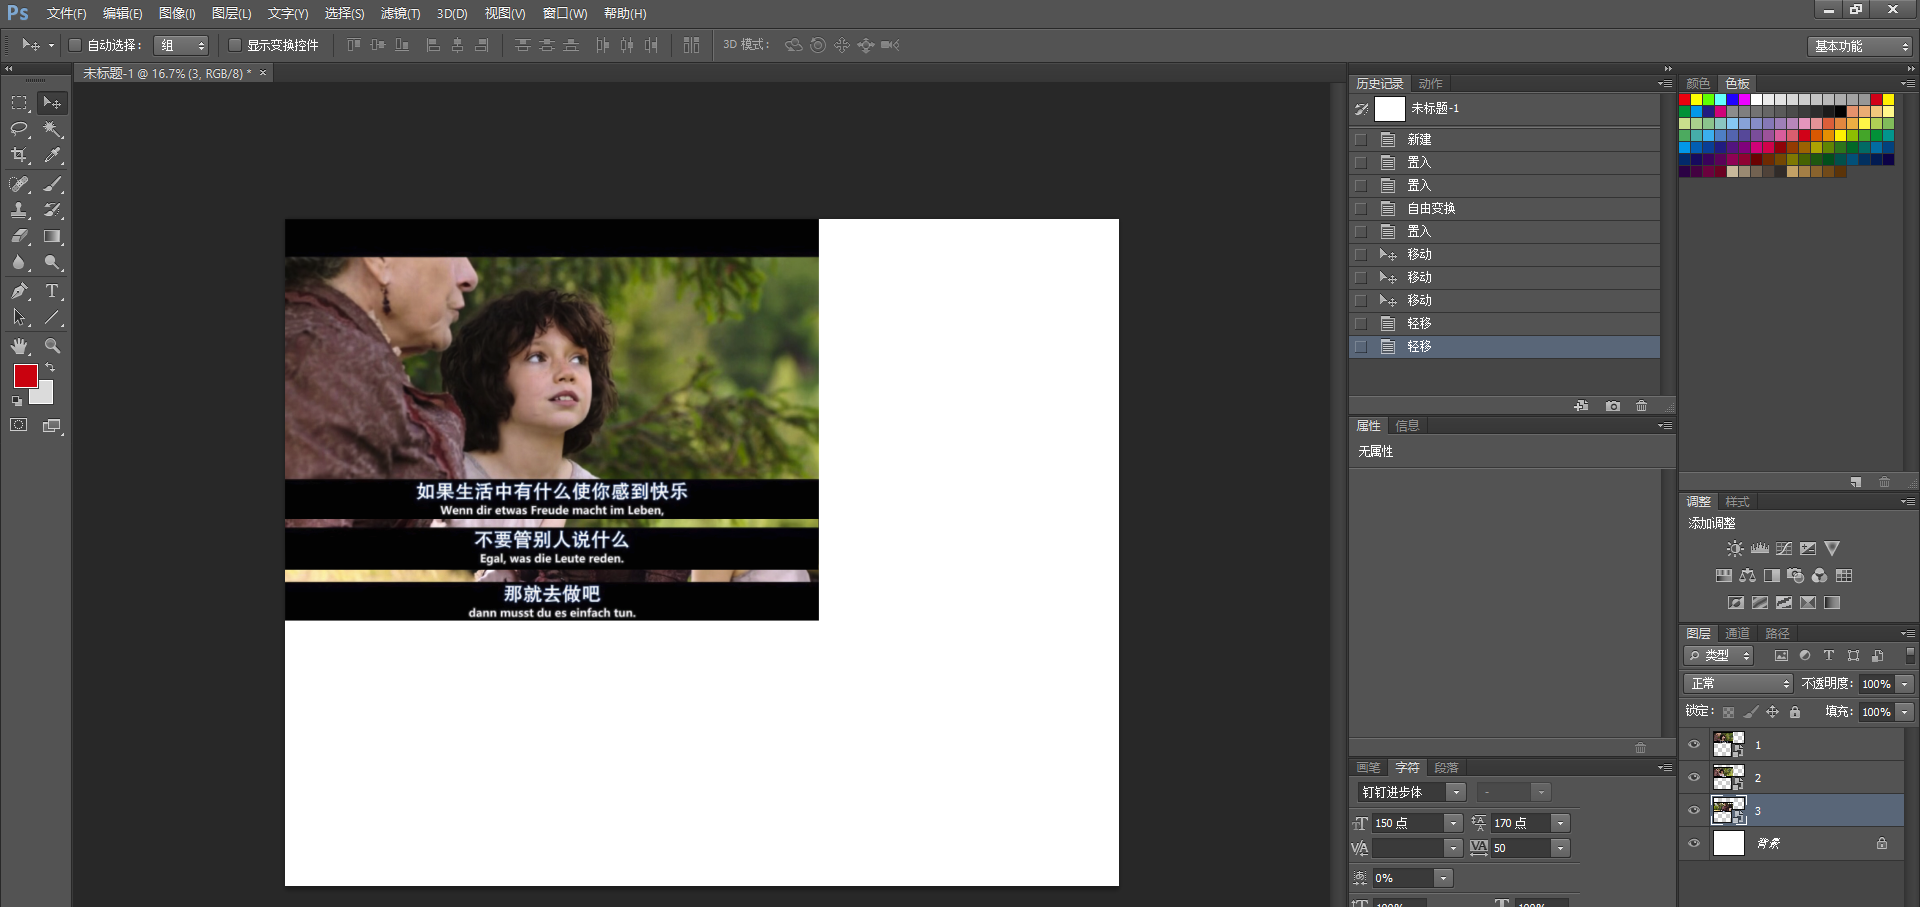Enable the 自动选择 checkbox
The width and height of the screenshot is (1920, 907).
coord(74,45)
